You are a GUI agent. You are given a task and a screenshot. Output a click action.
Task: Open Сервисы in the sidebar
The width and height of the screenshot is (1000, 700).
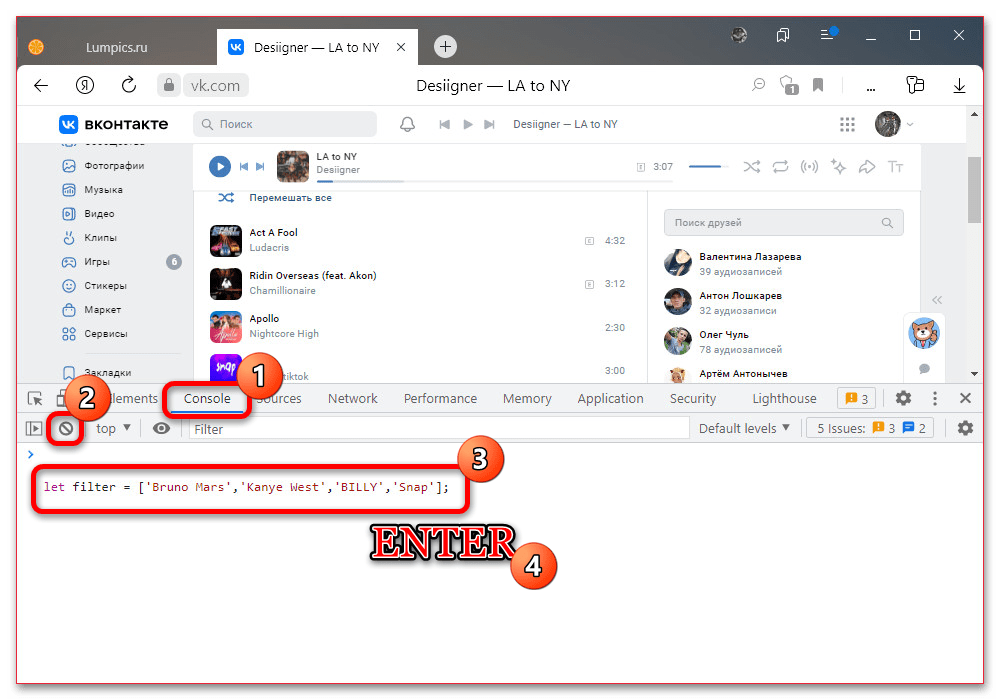click(x=95, y=334)
